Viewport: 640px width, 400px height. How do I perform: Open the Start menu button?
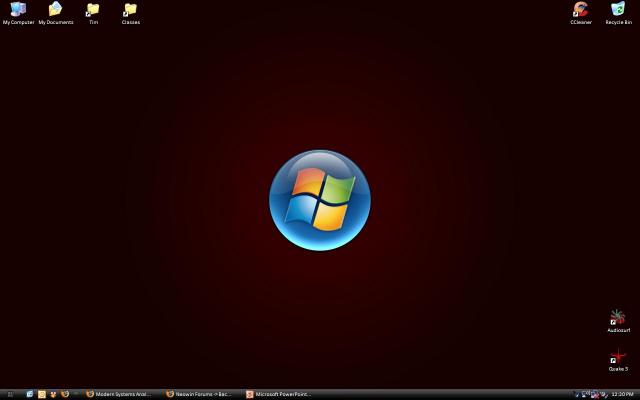click(11, 394)
